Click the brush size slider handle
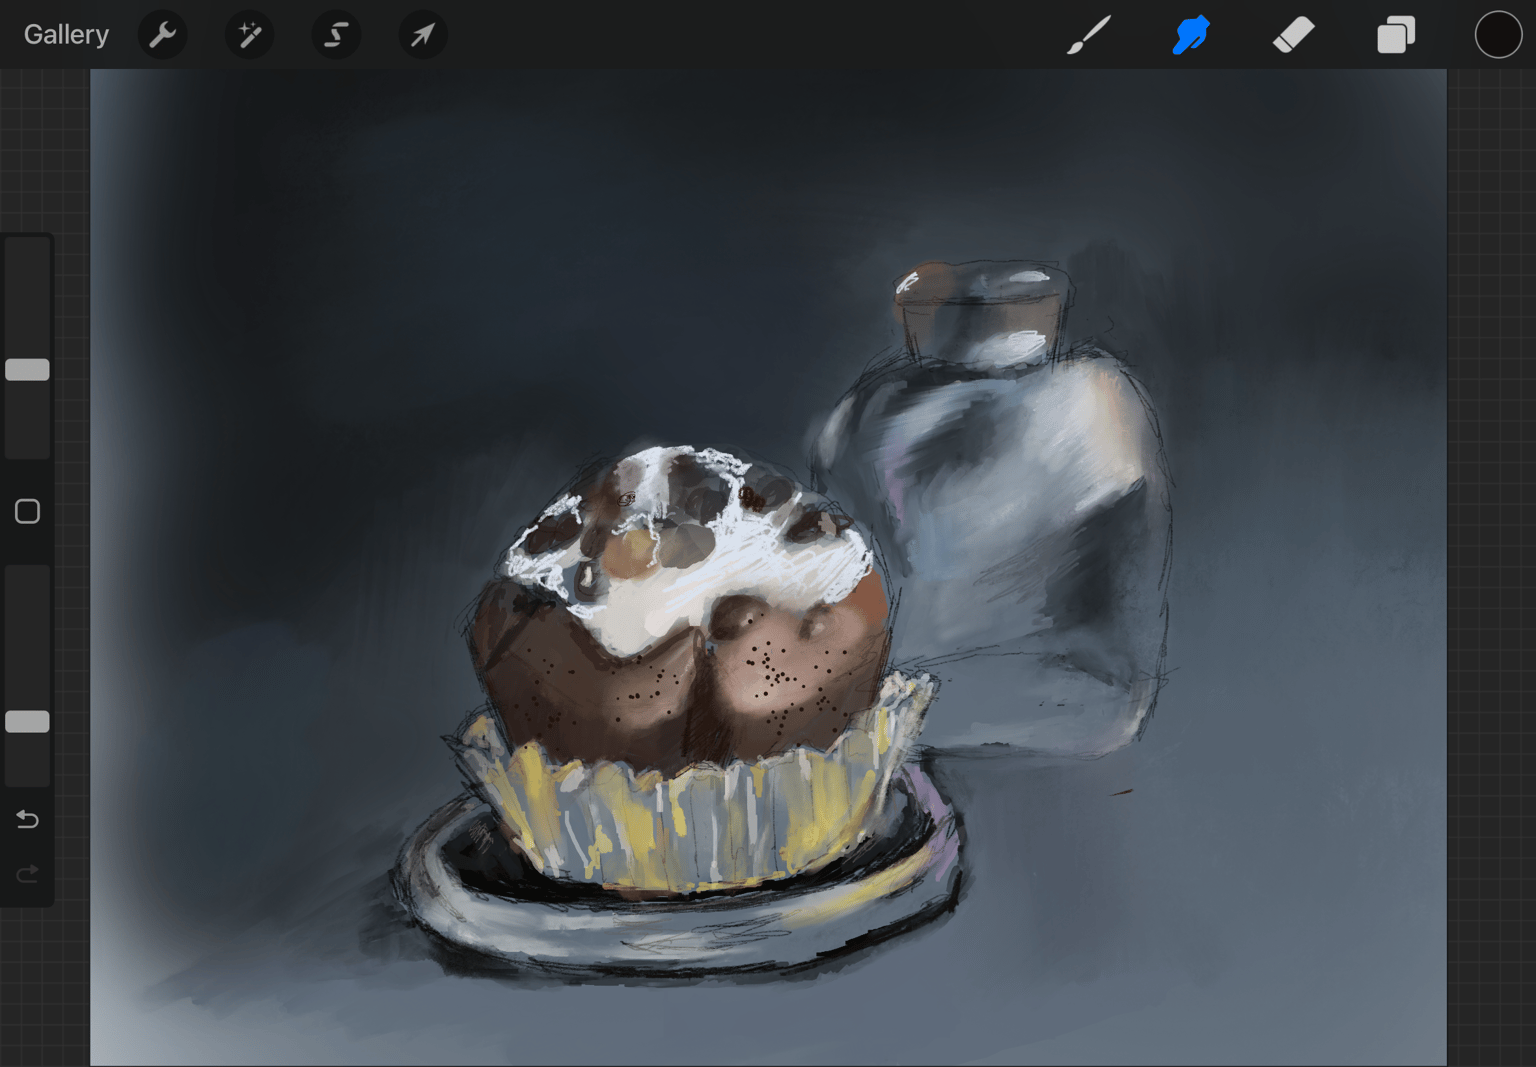Viewport: 1536px width, 1067px height. pyautogui.click(x=27, y=370)
